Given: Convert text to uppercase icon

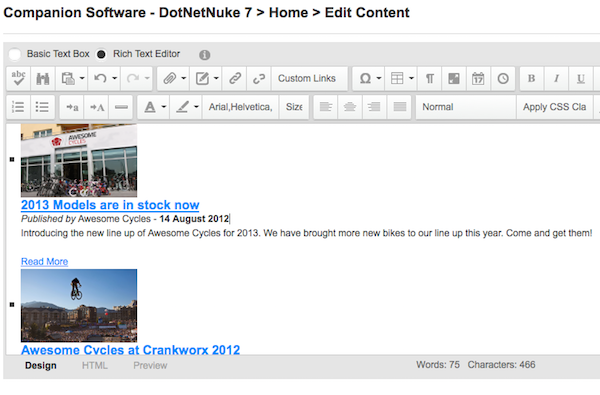Looking at the screenshot, I should coord(96,107).
